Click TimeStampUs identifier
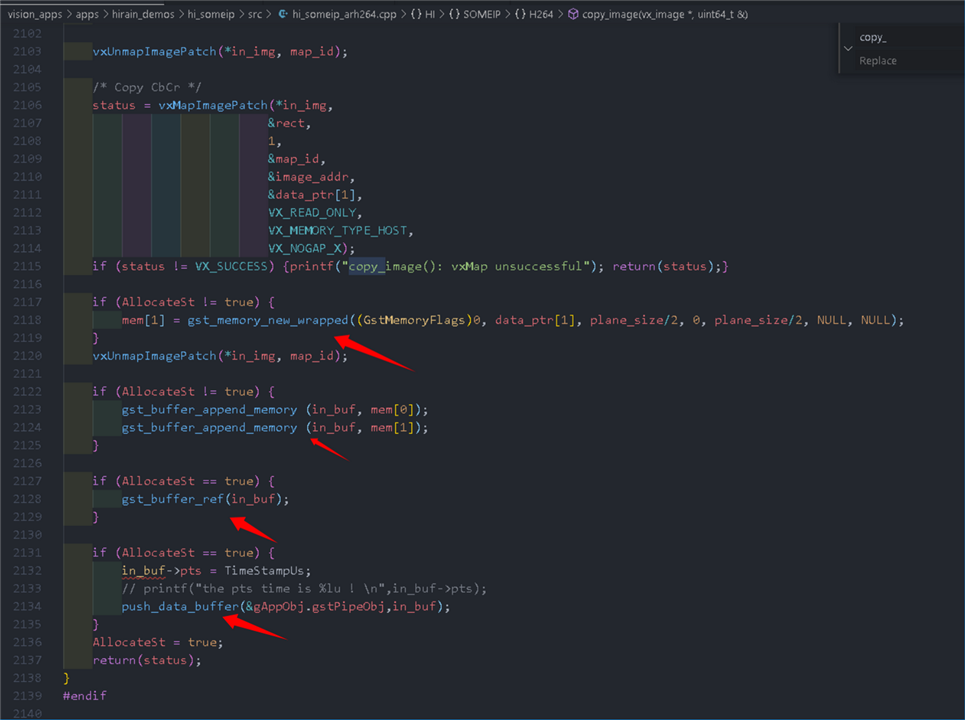The height and width of the screenshot is (720, 965). pyautogui.click(x=264, y=570)
